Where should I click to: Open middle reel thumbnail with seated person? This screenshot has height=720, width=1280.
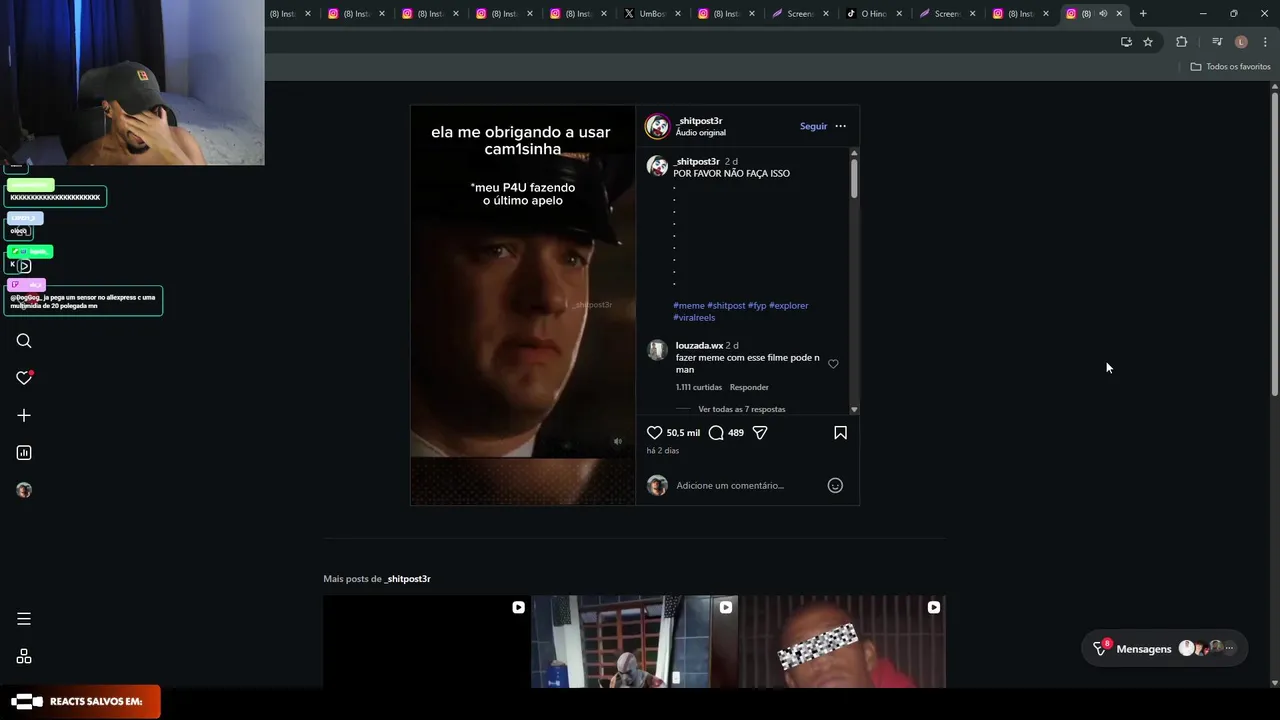pyautogui.click(x=634, y=642)
